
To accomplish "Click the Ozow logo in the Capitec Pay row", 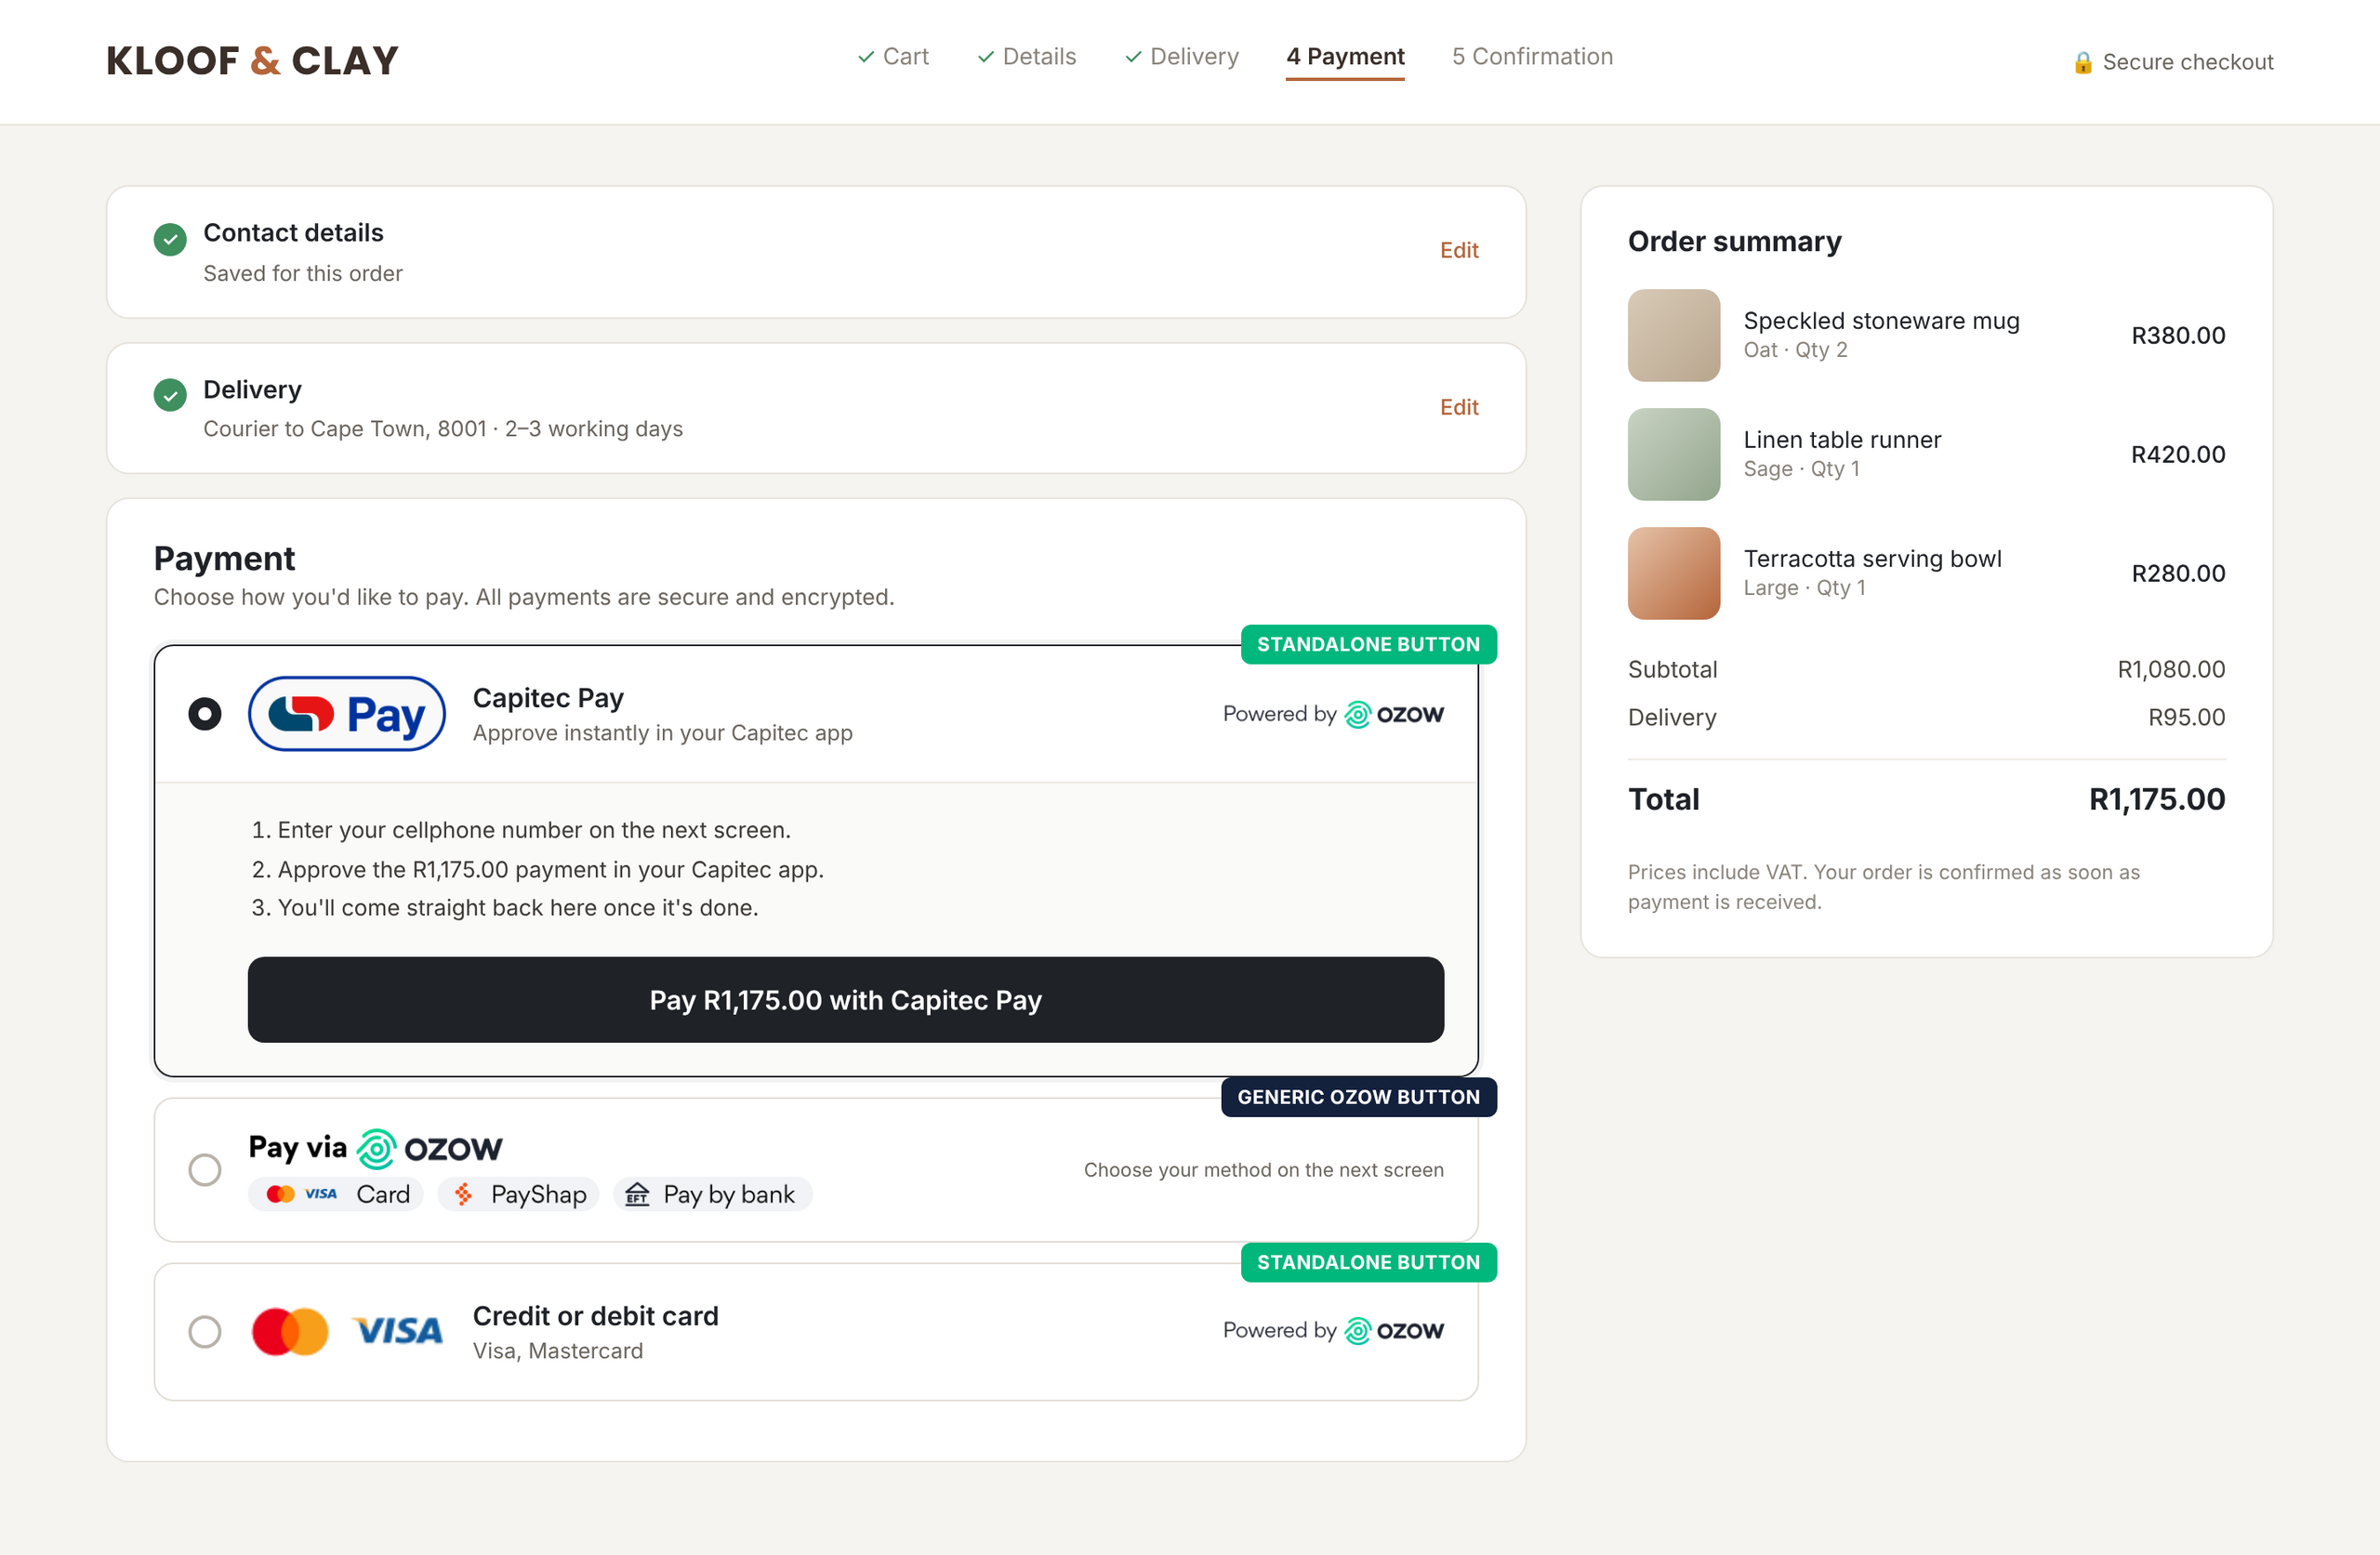I will pos(1394,714).
